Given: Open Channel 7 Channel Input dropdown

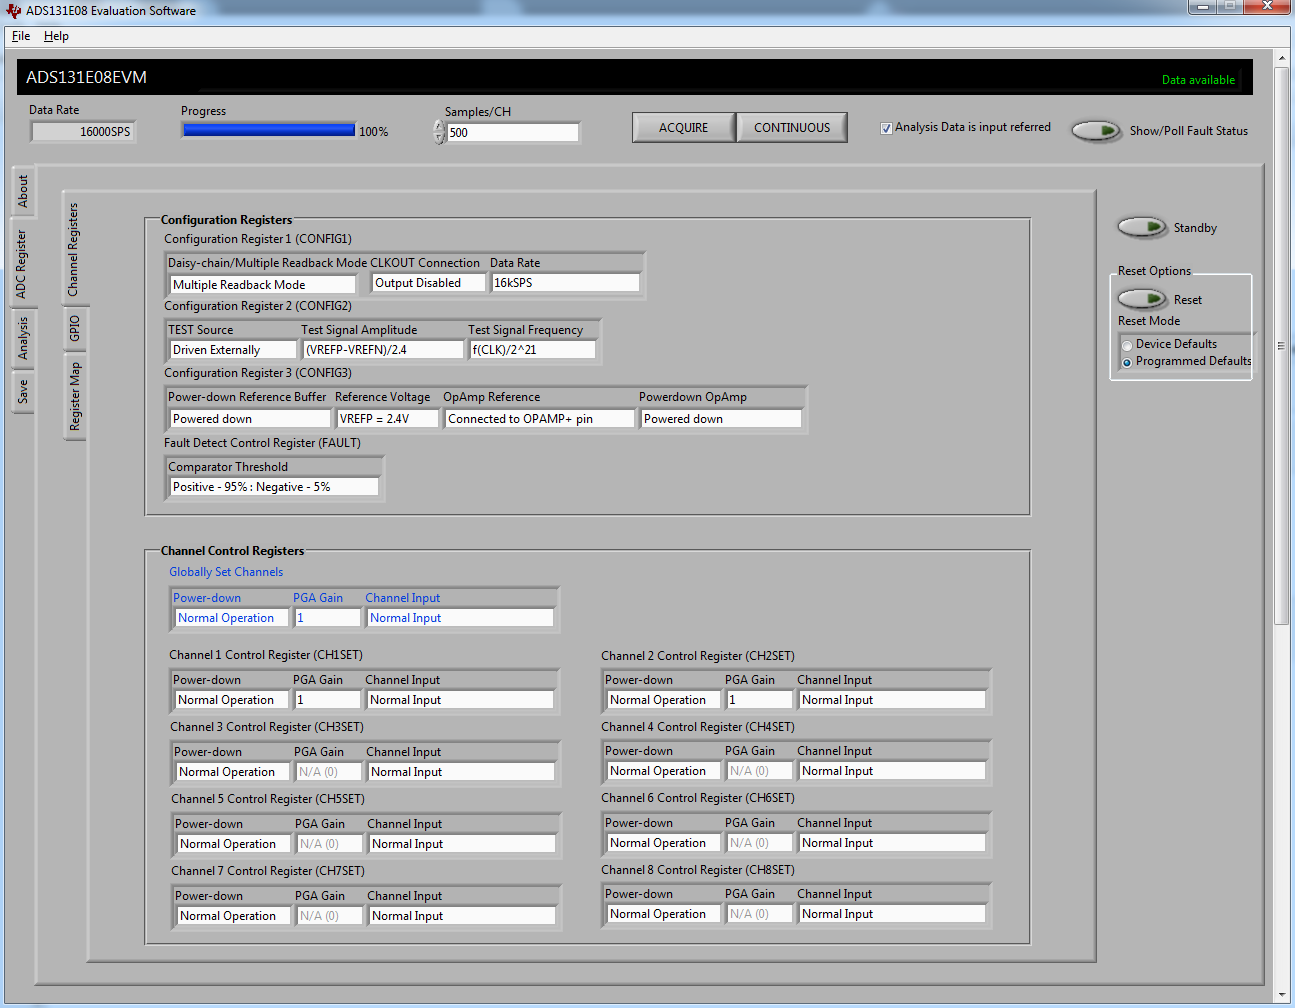Looking at the screenshot, I should tap(462, 916).
